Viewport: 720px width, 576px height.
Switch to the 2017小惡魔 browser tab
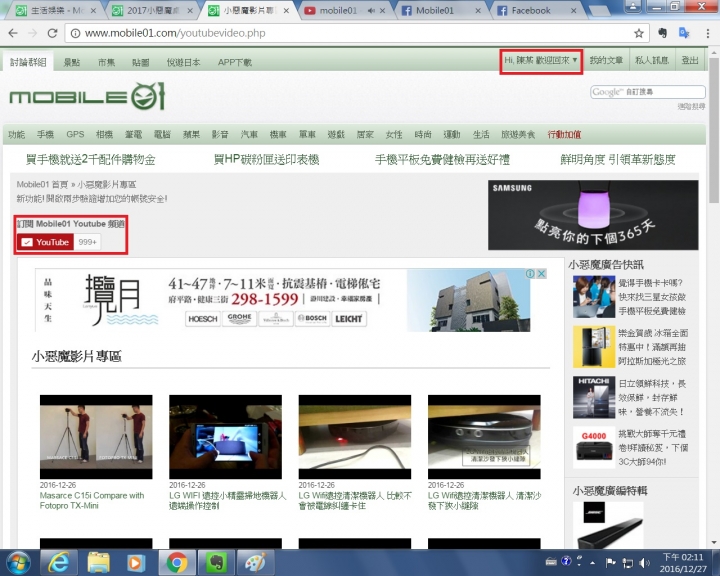click(x=152, y=10)
